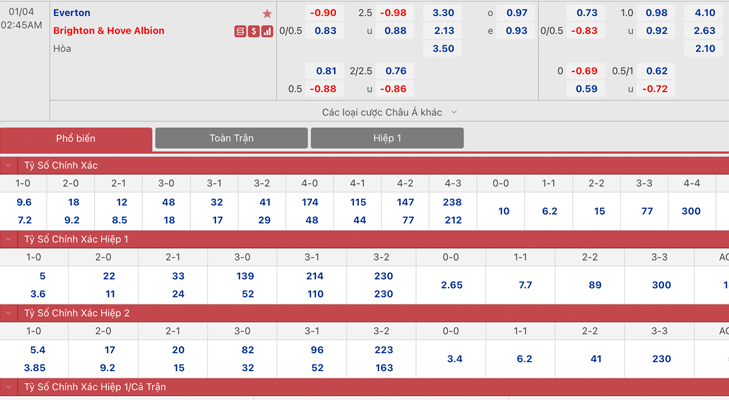Collapse the Tỷ Số Chính Xác section chevron

click(8, 165)
